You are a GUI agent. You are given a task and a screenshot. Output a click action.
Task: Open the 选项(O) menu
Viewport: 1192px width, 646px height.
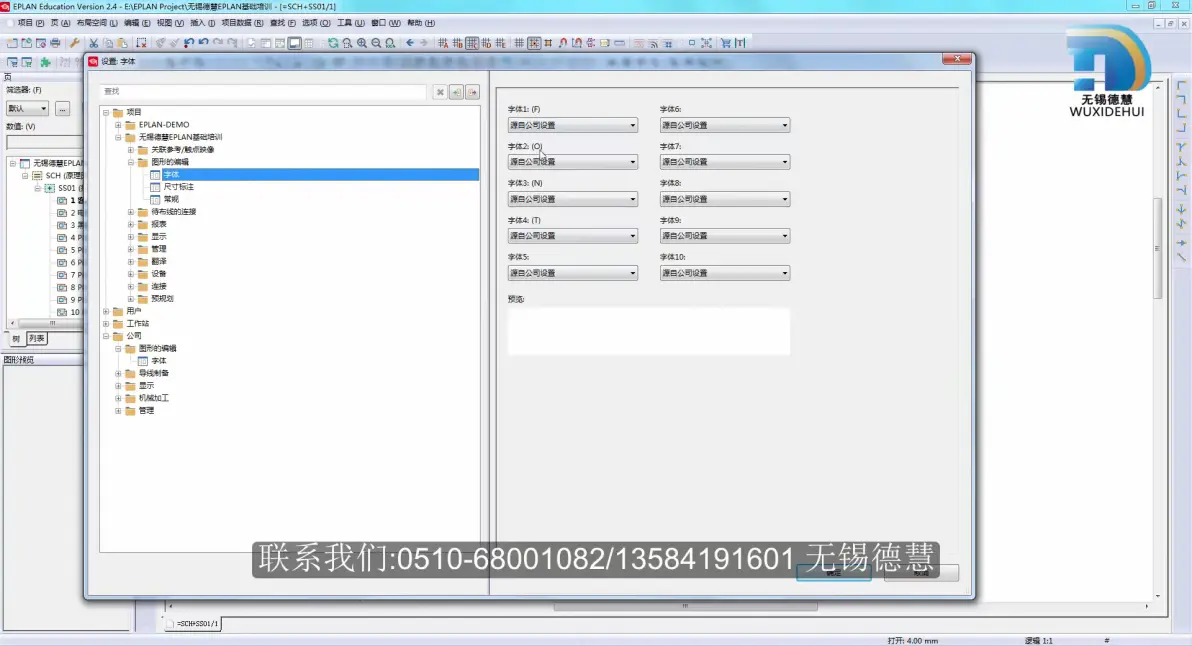316,23
